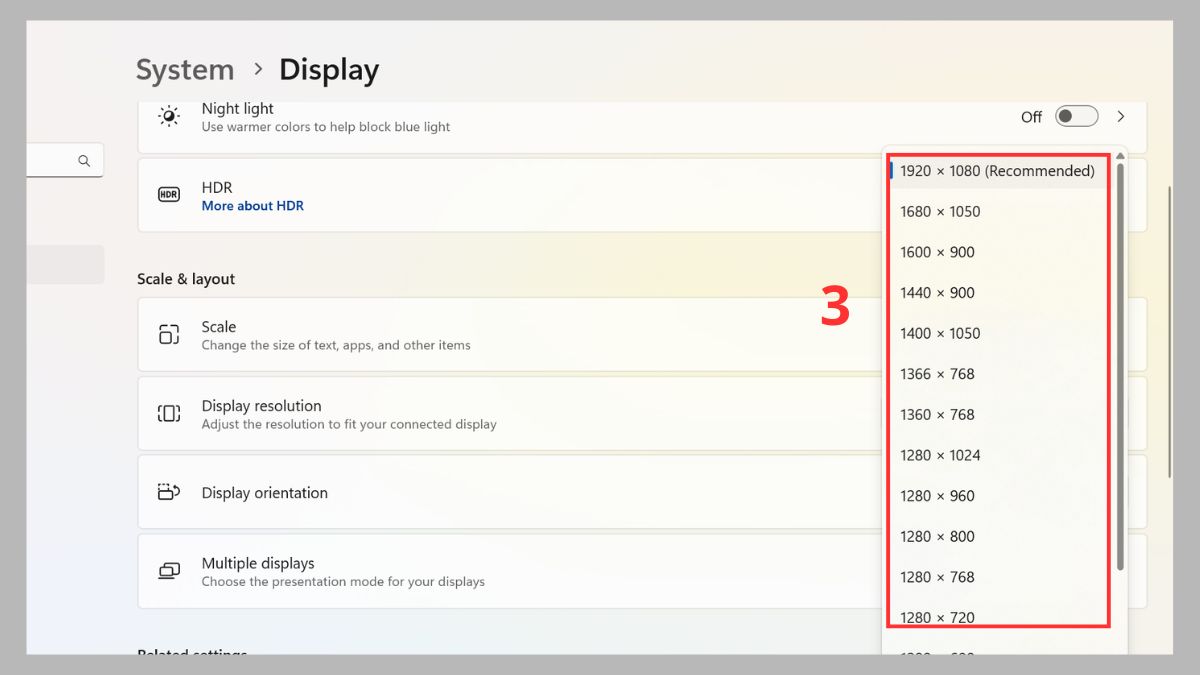
Task: Click the Night light icon
Action: pos(168,115)
